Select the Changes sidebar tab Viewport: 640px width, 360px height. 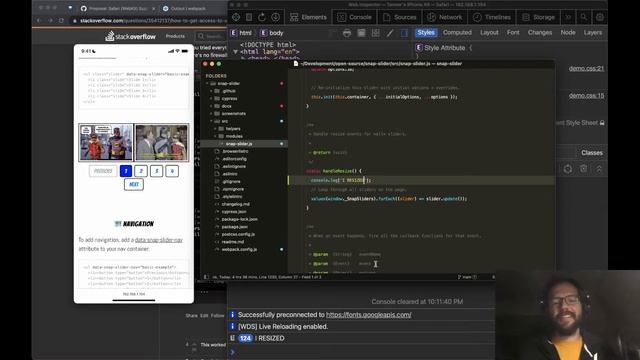point(540,33)
